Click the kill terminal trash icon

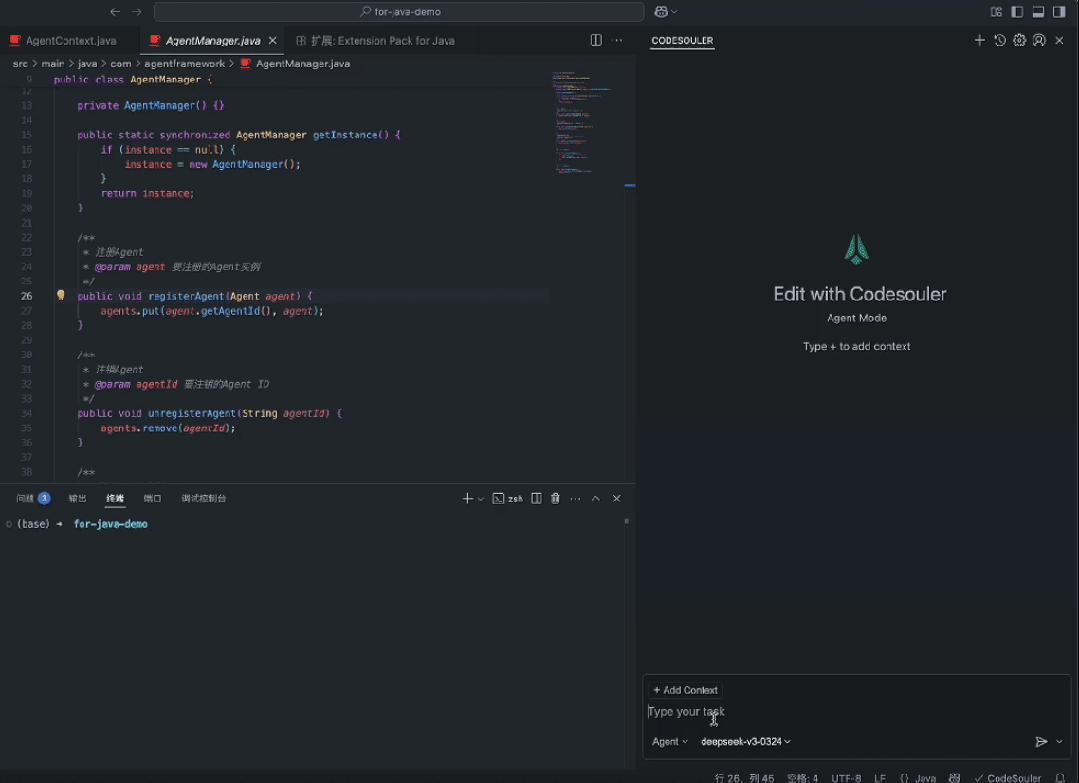coord(555,498)
